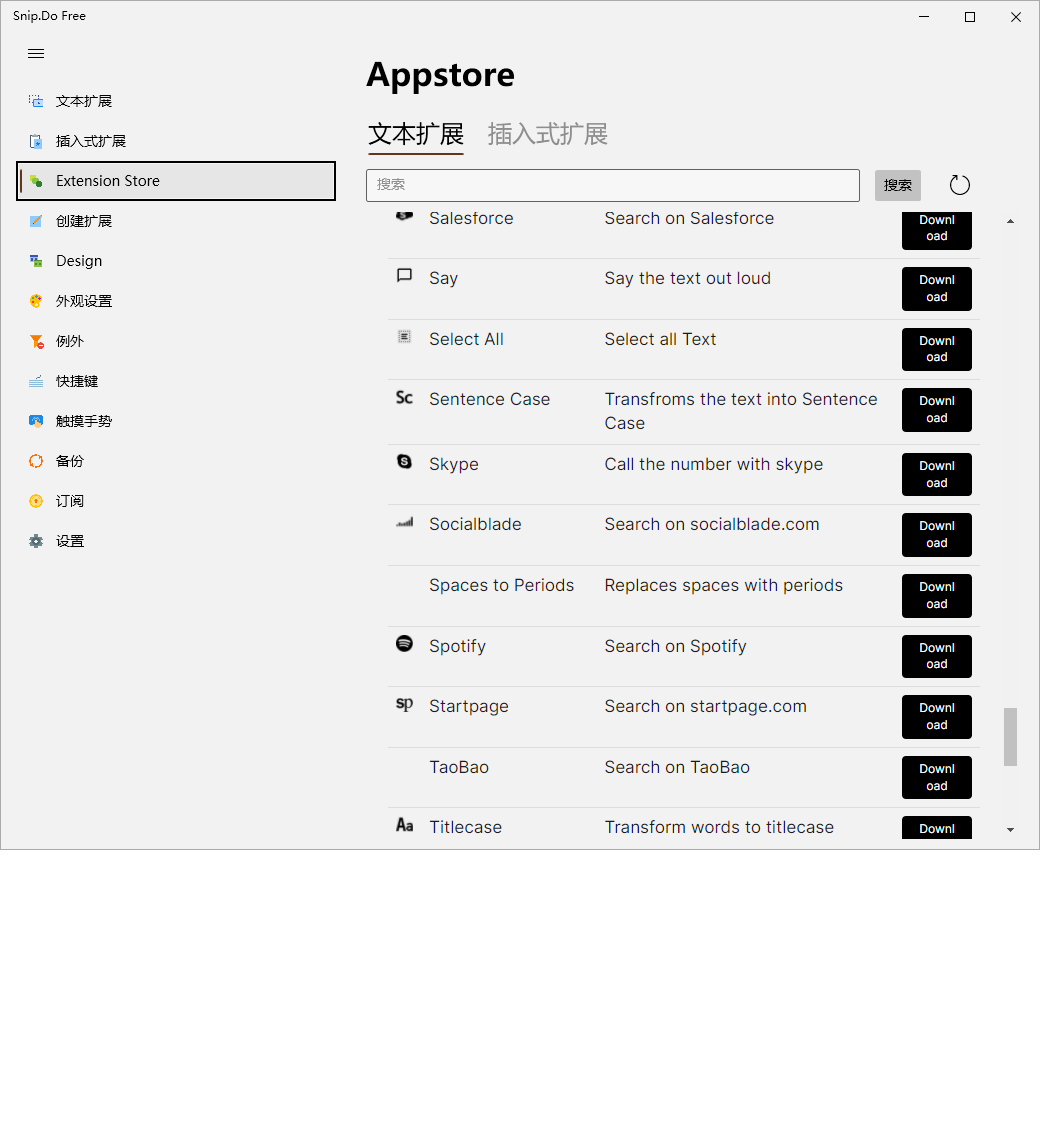Image resolution: width=1040 pixels, height=1124 pixels.
Task: Click 'Search on startpage.com' description
Action: click(x=705, y=707)
